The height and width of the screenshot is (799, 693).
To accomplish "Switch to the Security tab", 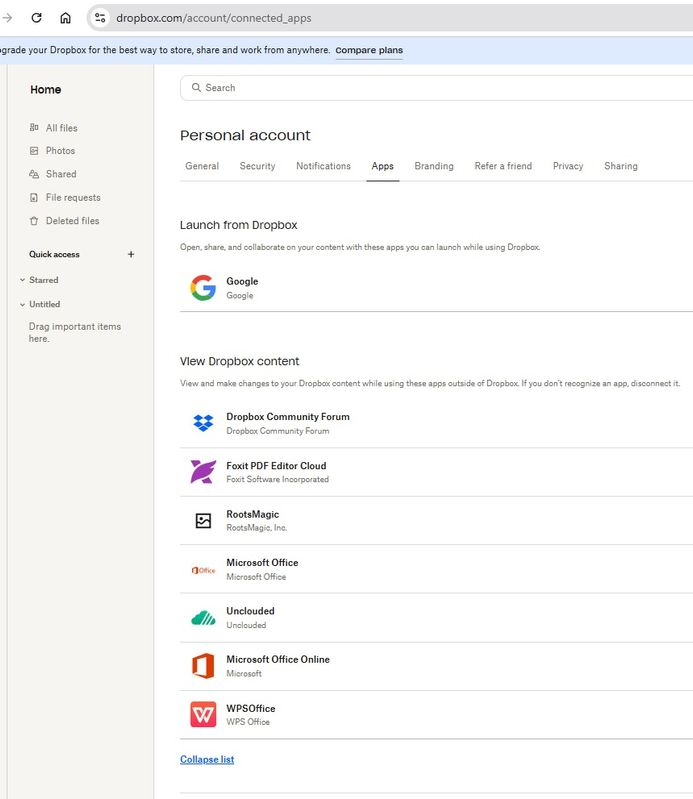I will click(257, 166).
